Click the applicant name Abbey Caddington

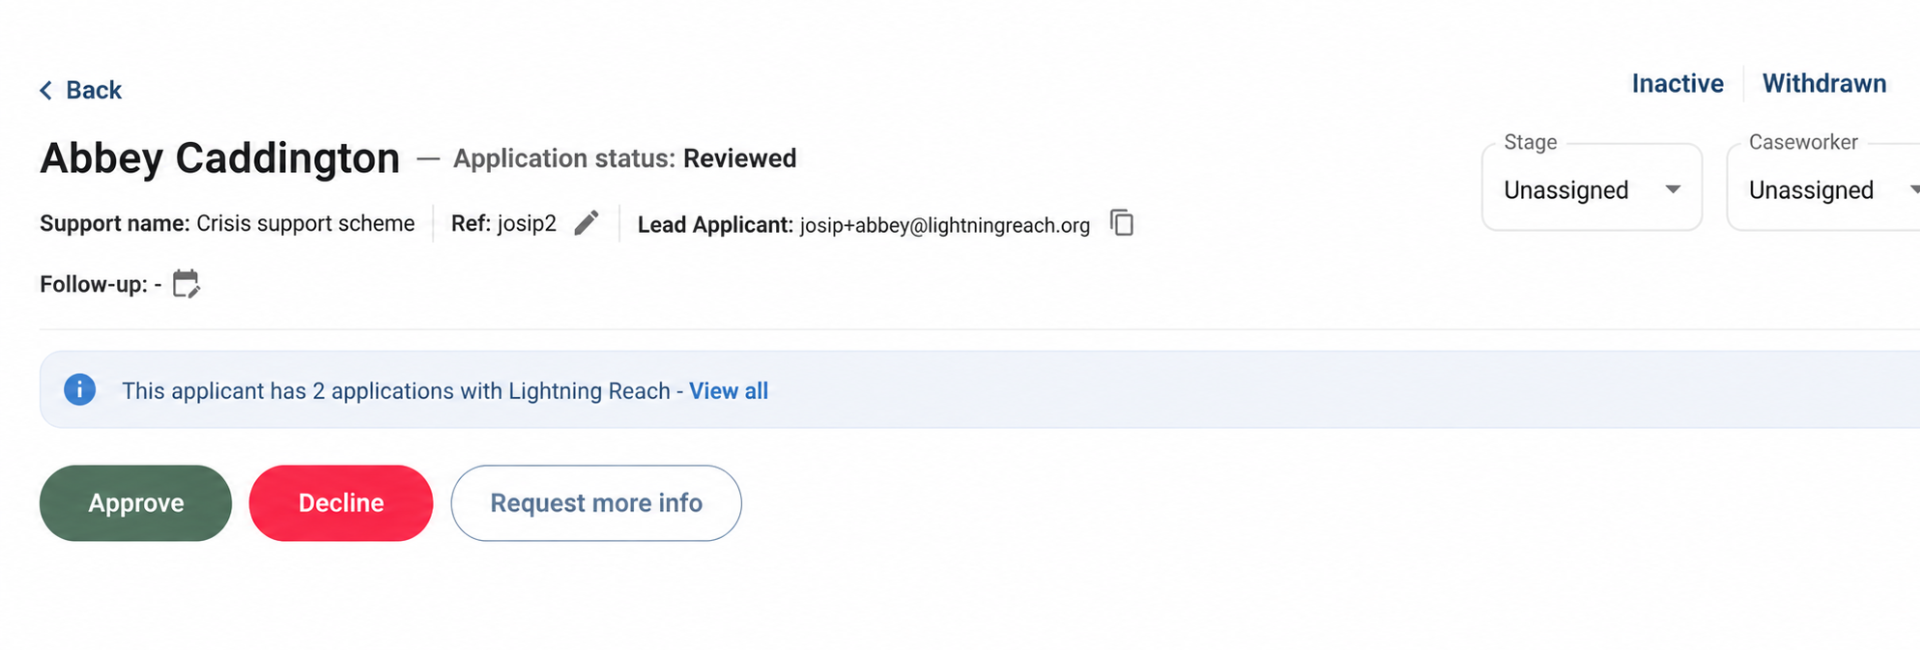[x=220, y=158]
